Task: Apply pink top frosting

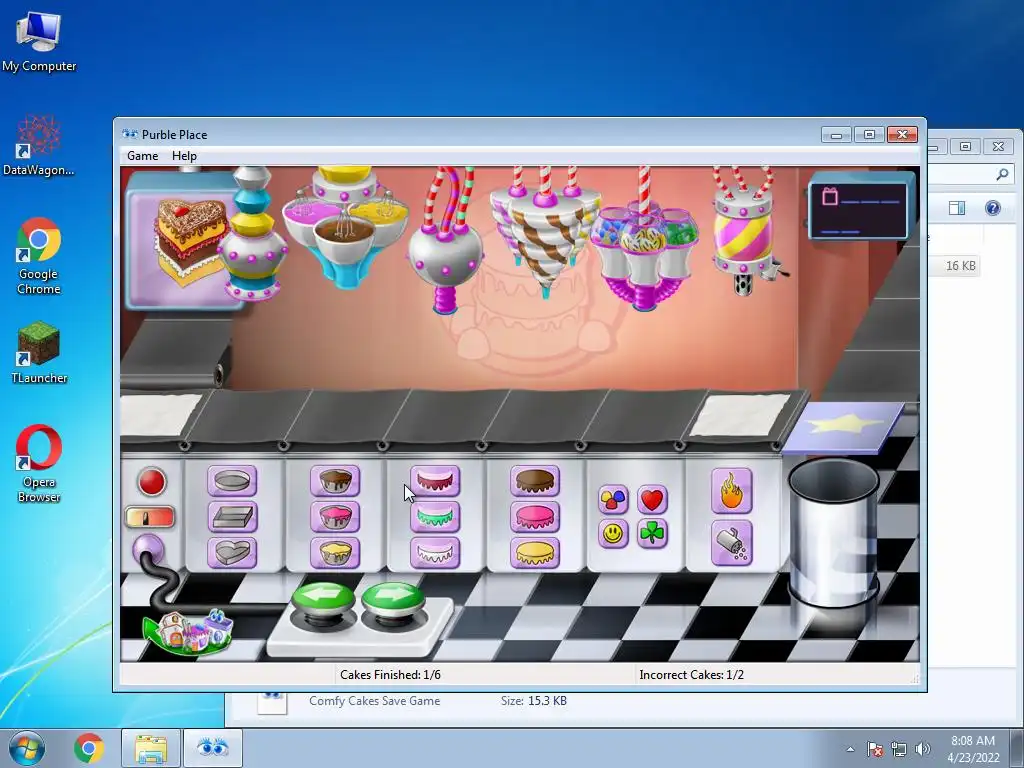Action: pos(535,517)
